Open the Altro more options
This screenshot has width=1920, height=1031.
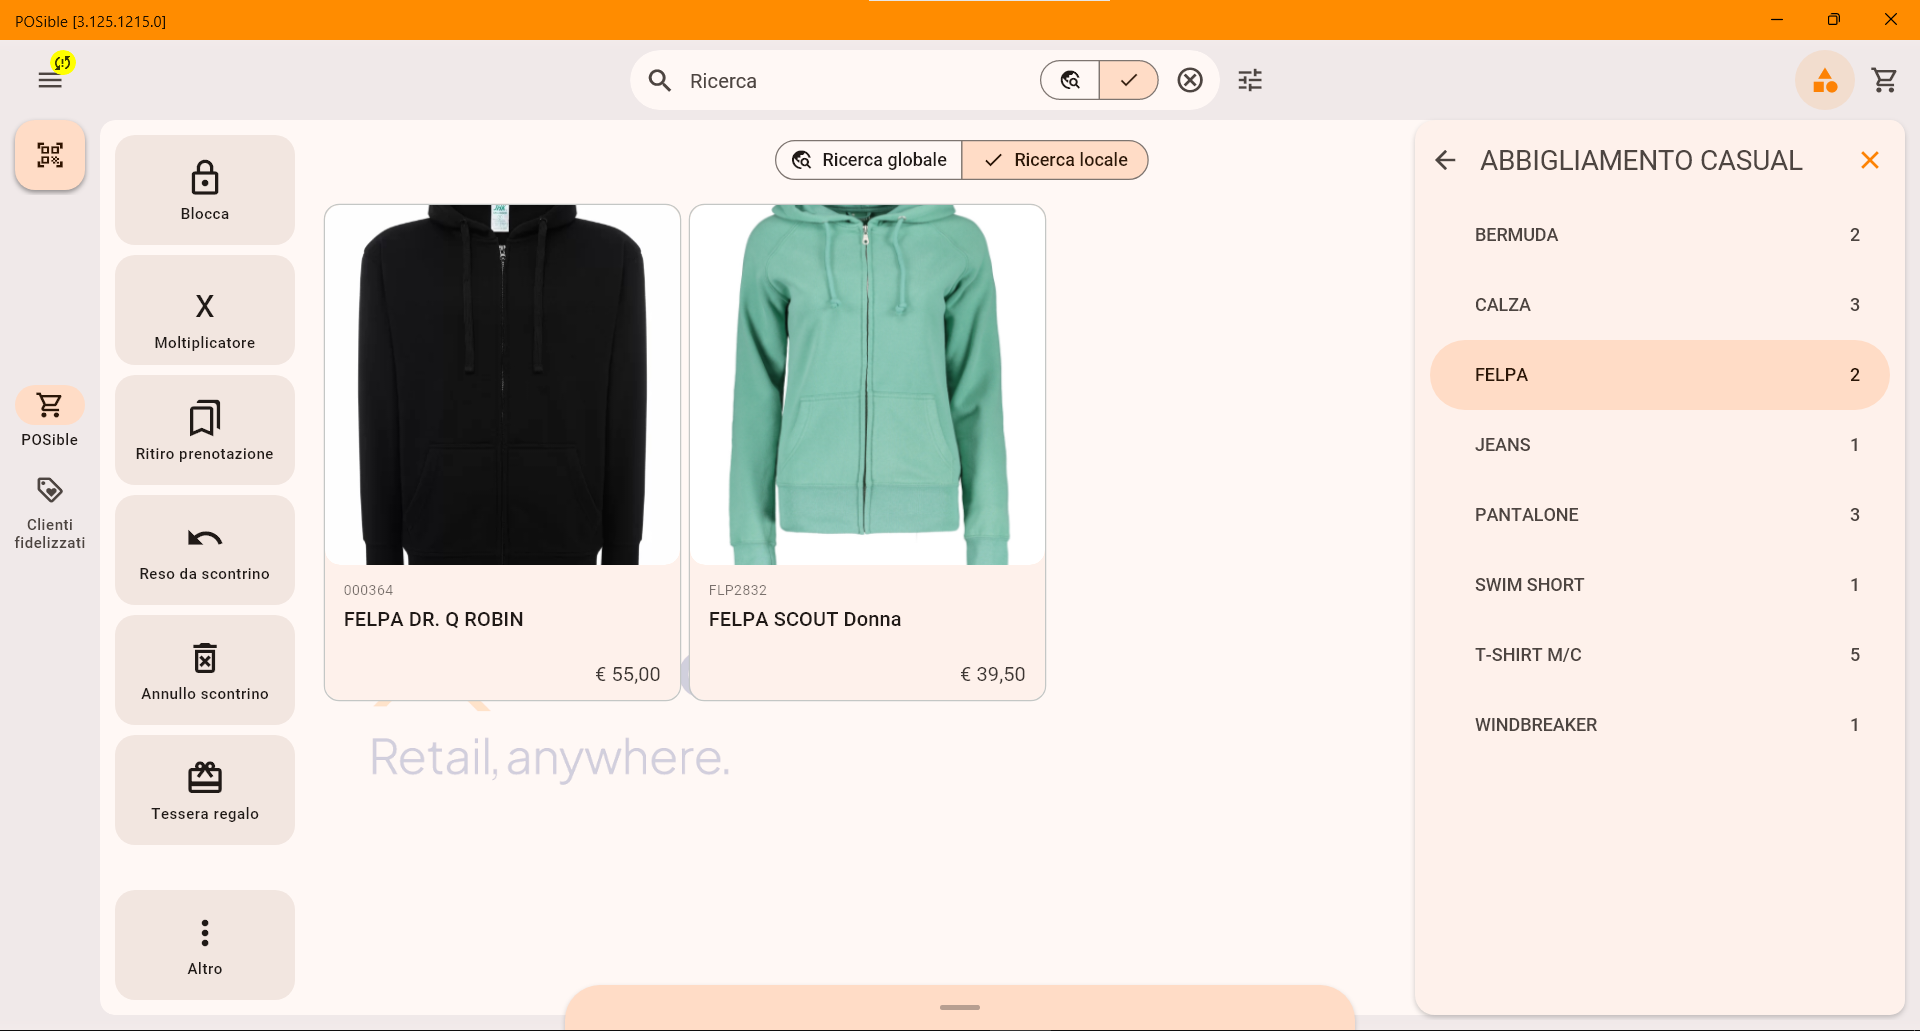coord(205,945)
